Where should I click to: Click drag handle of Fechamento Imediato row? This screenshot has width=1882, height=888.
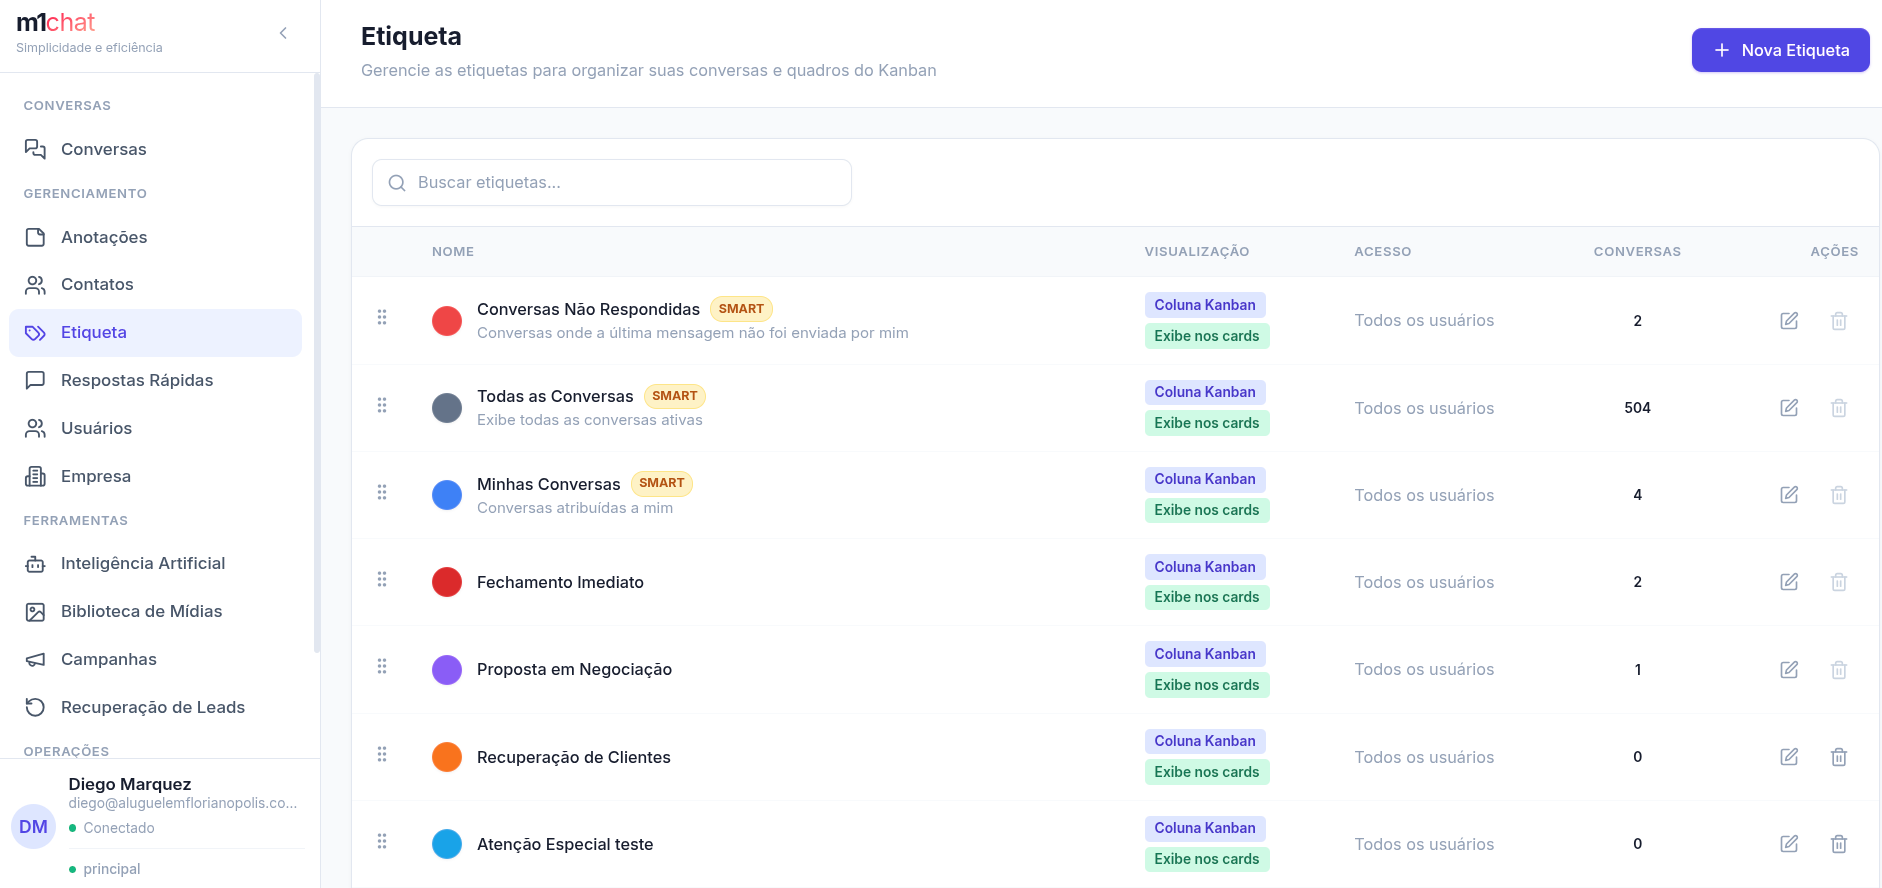(382, 579)
